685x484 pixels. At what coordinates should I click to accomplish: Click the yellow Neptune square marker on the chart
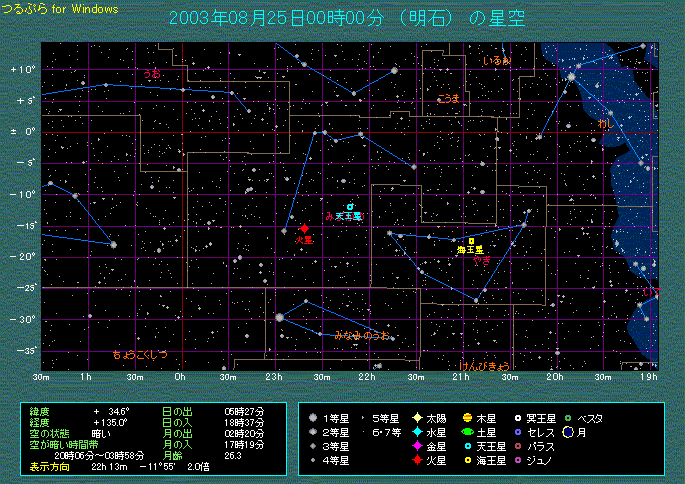[x=471, y=241]
